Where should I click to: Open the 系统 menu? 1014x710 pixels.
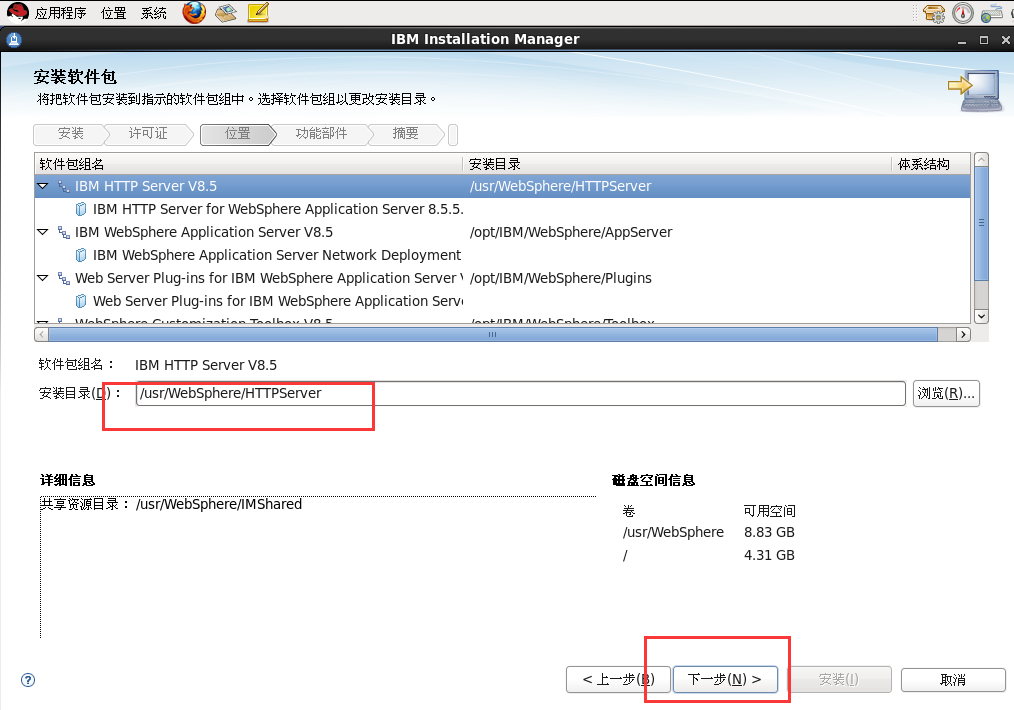(x=154, y=13)
